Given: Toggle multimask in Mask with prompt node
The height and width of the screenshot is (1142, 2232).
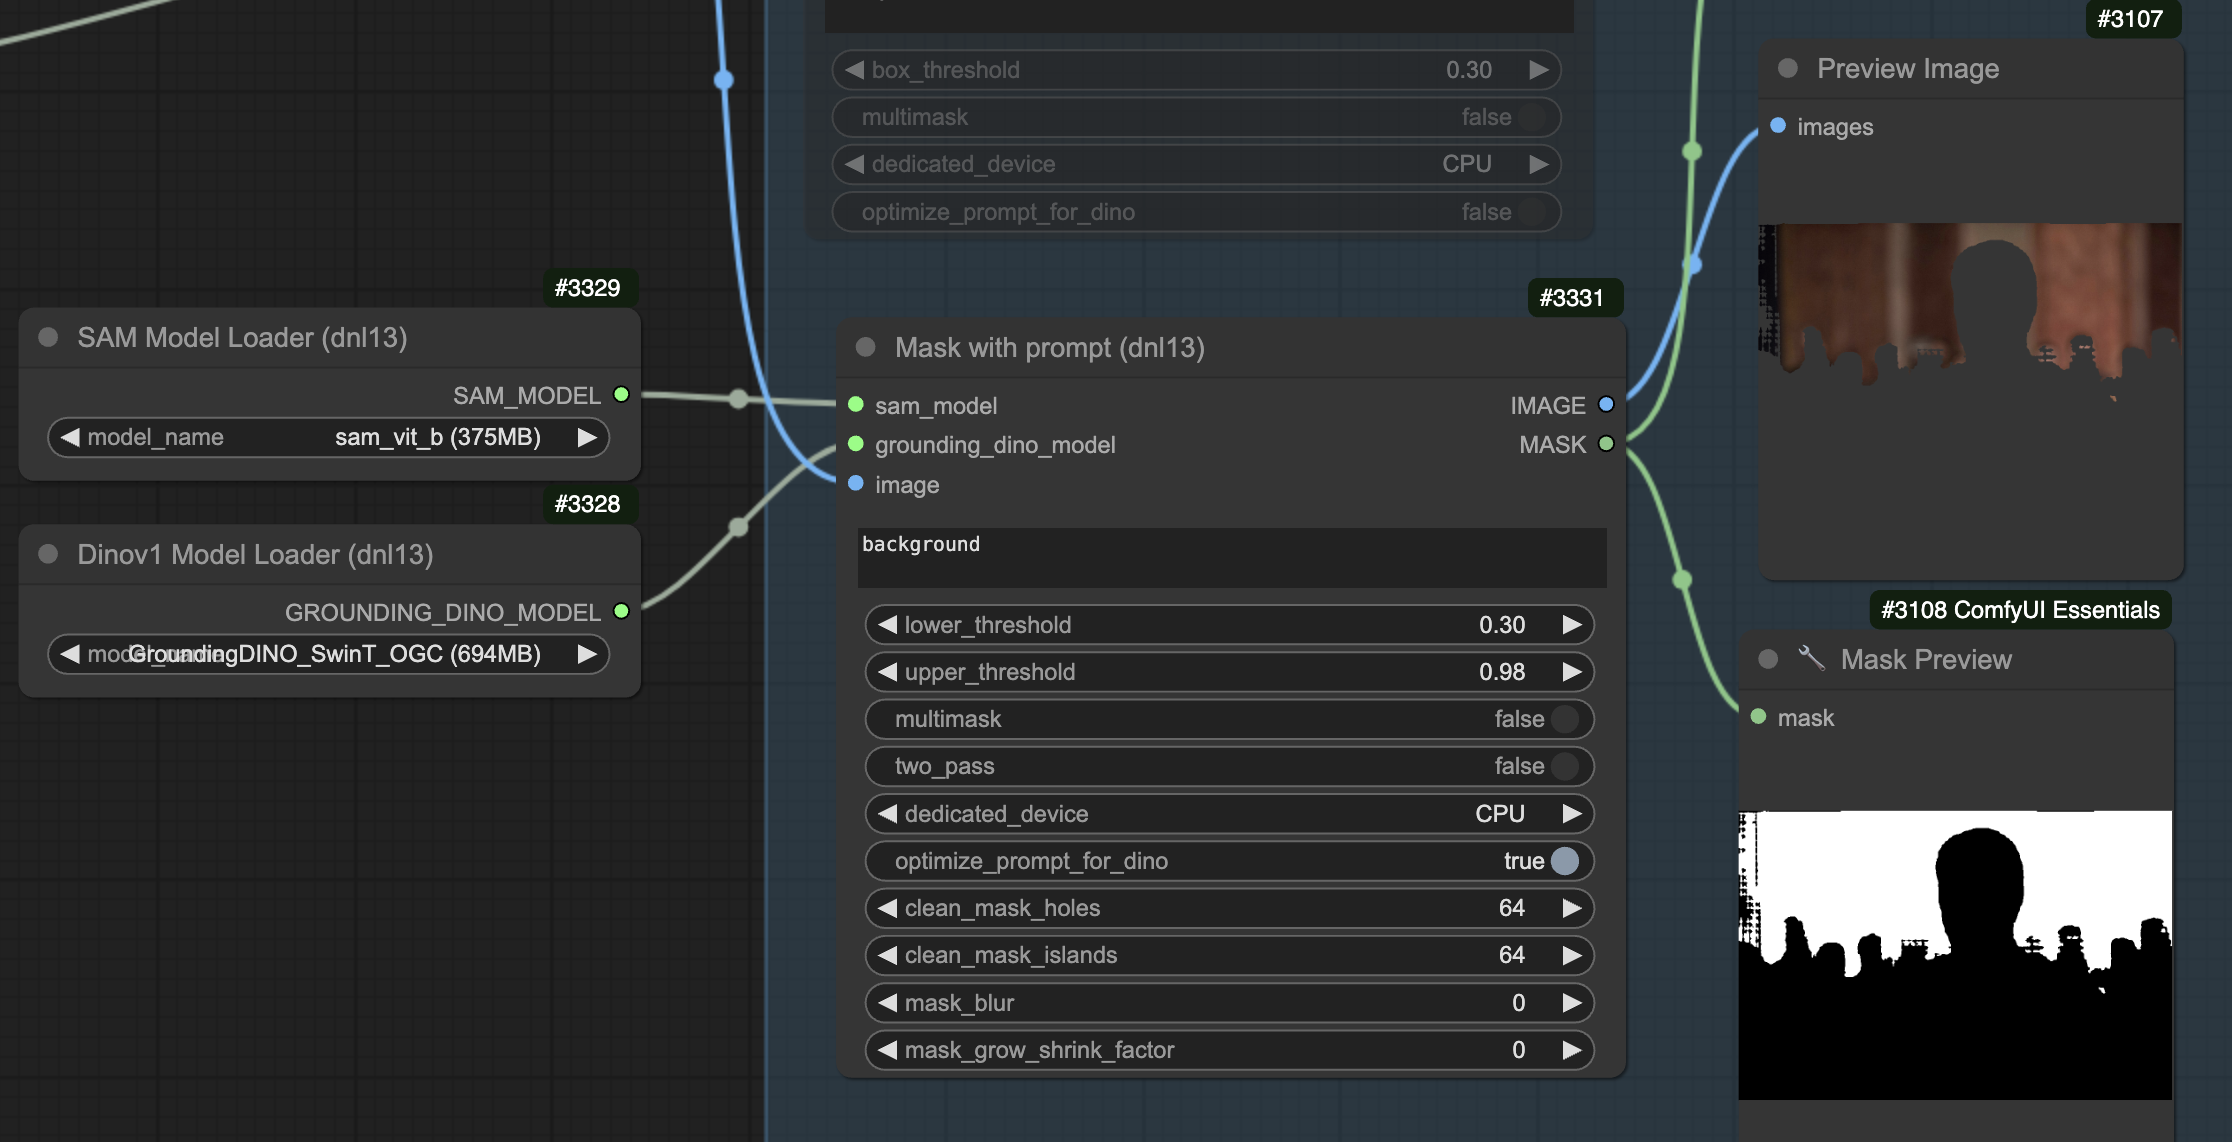Looking at the screenshot, I should pyautogui.click(x=1564, y=719).
